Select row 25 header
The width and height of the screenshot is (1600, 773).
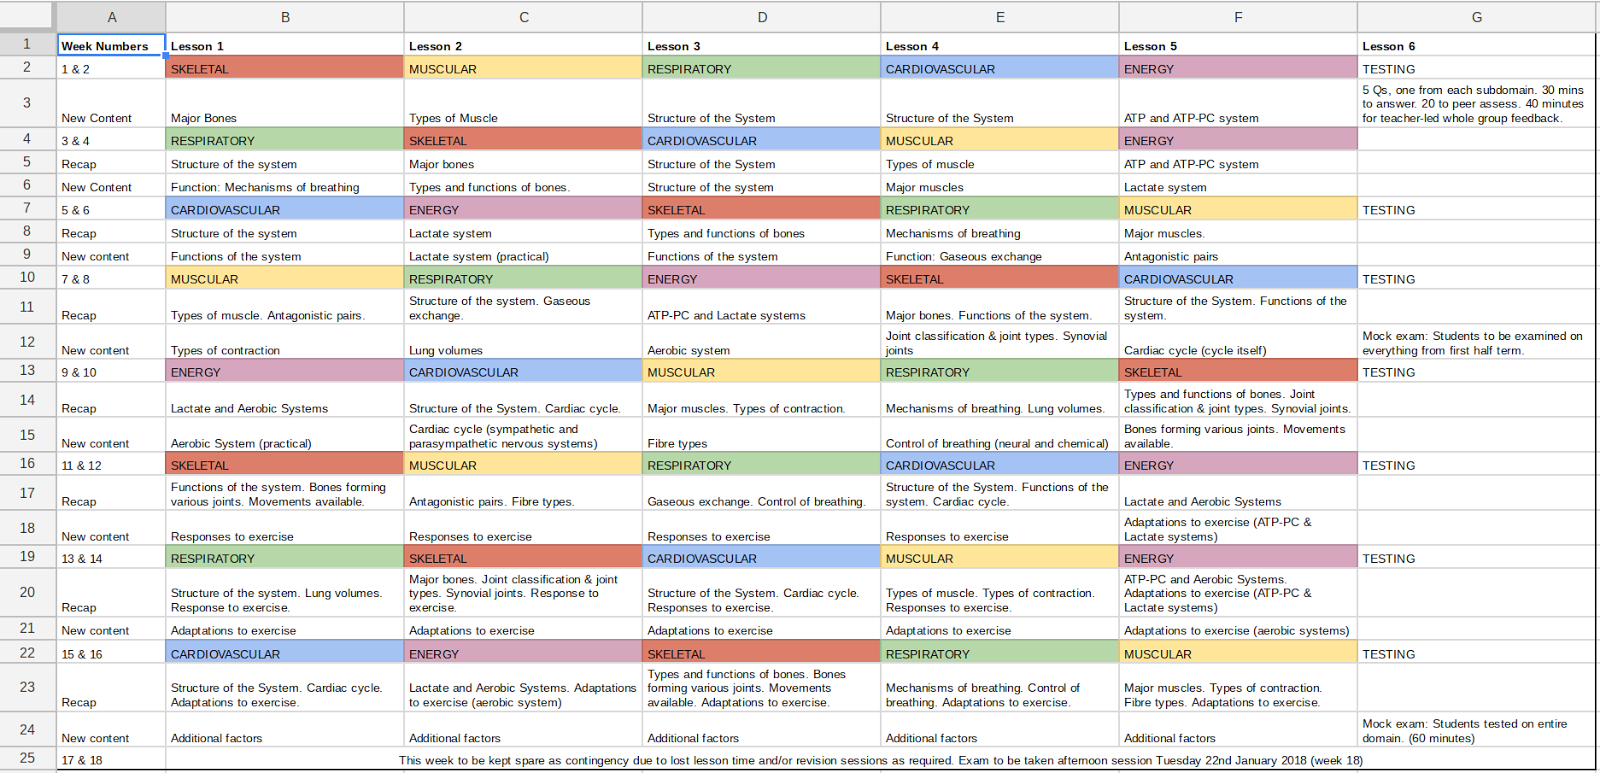27,758
